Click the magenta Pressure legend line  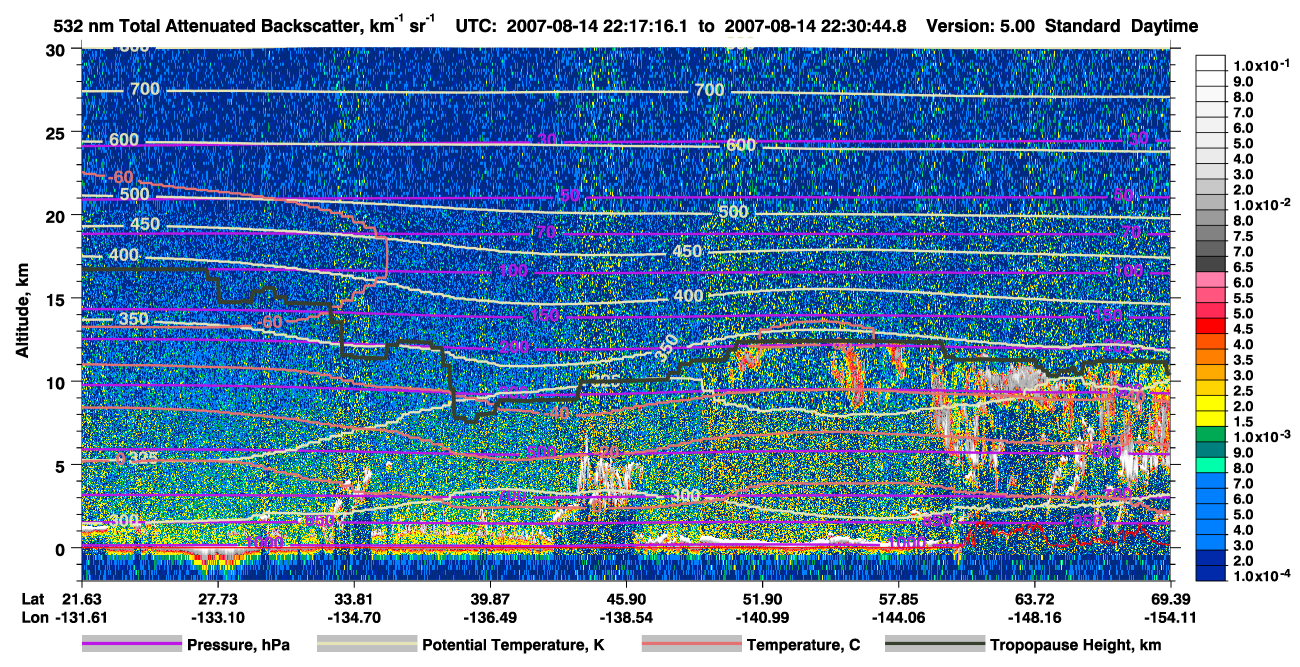coord(131,645)
